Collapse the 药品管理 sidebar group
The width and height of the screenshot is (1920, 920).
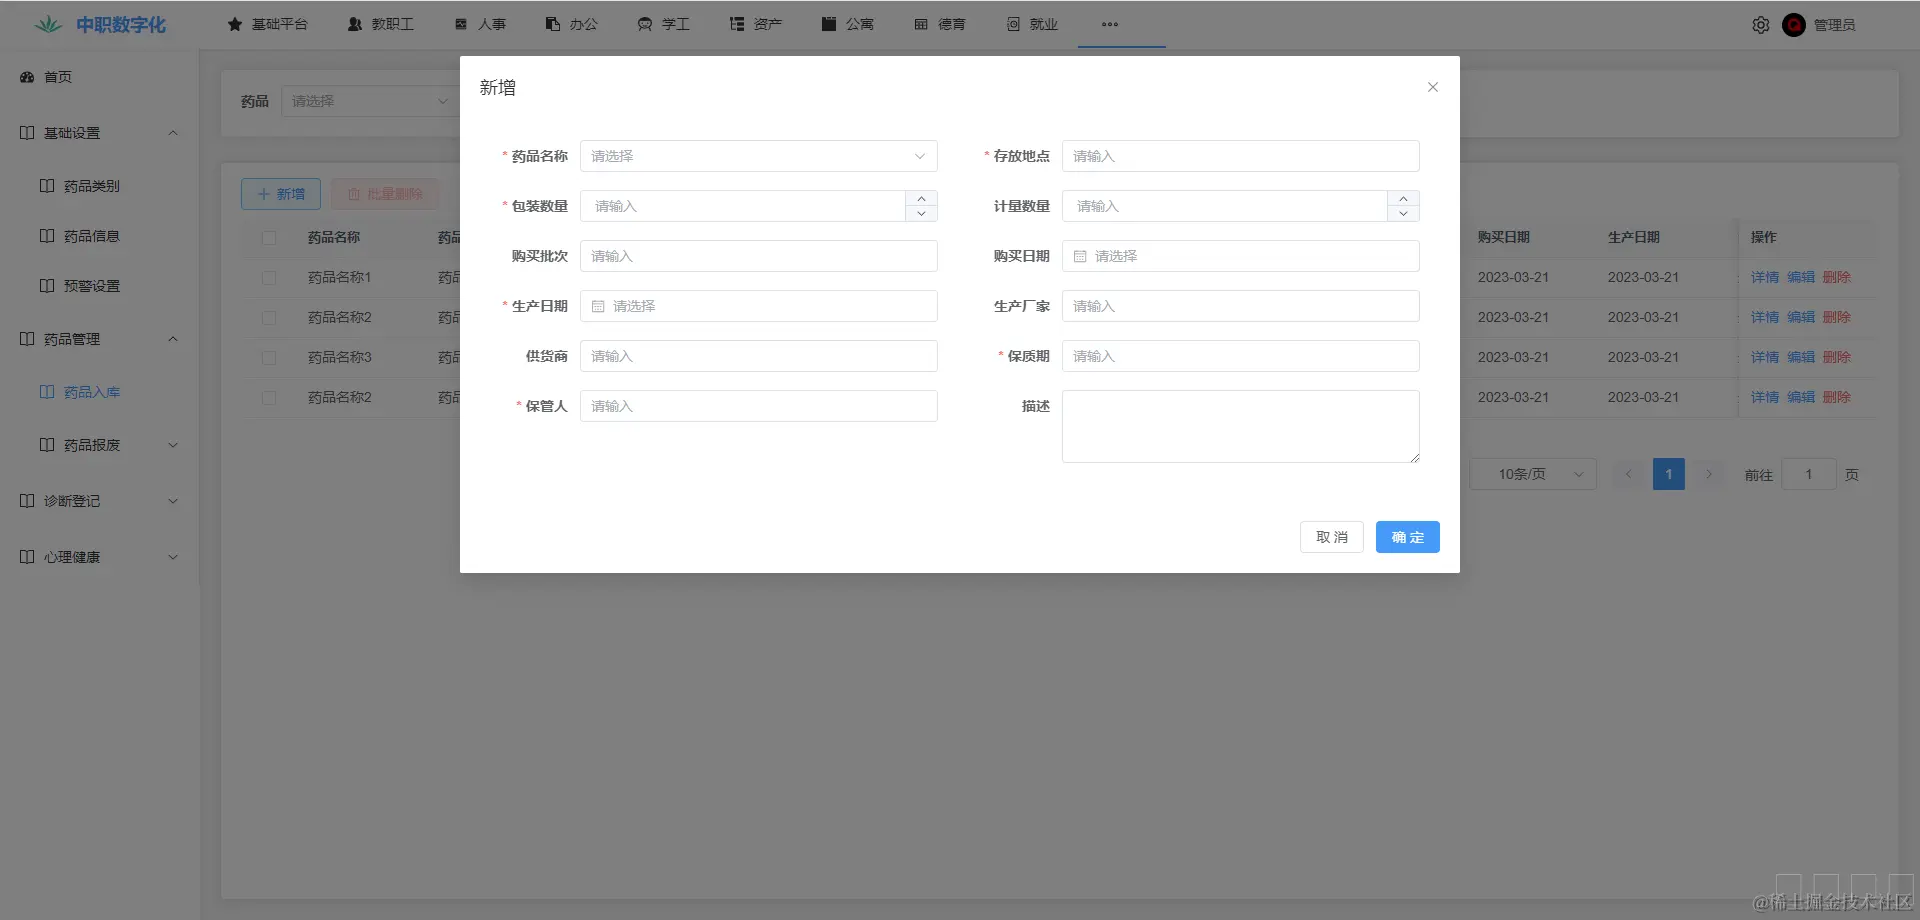pos(99,339)
